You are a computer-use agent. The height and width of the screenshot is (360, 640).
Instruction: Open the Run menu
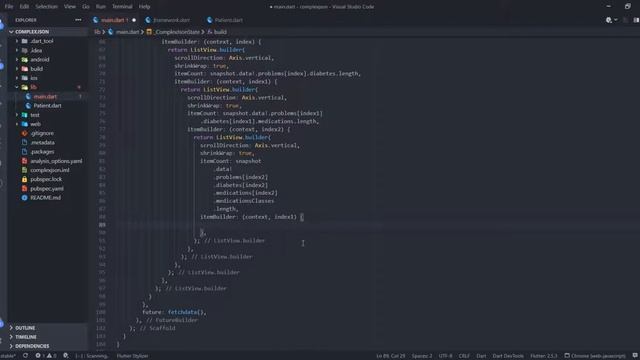[x=100, y=7]
